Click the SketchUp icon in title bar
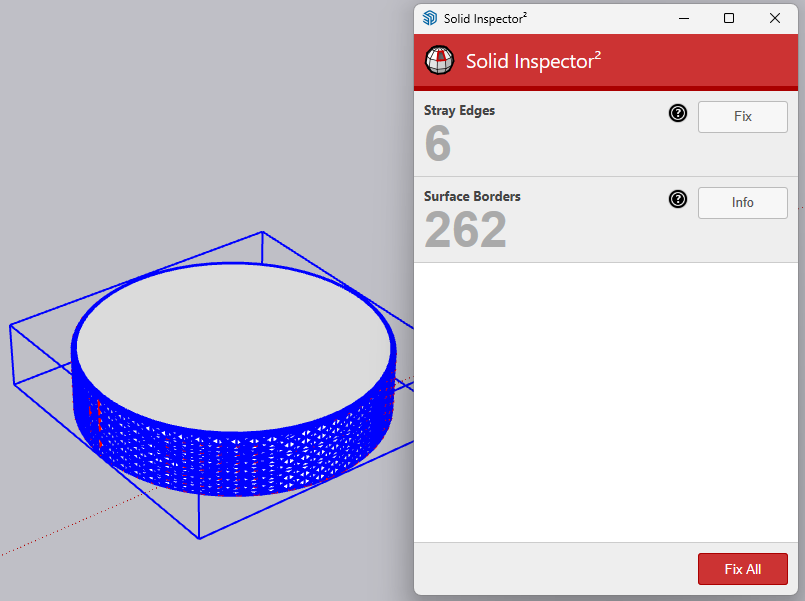The height and width of the screenshot is (601, 805). [x=430, y=18]
